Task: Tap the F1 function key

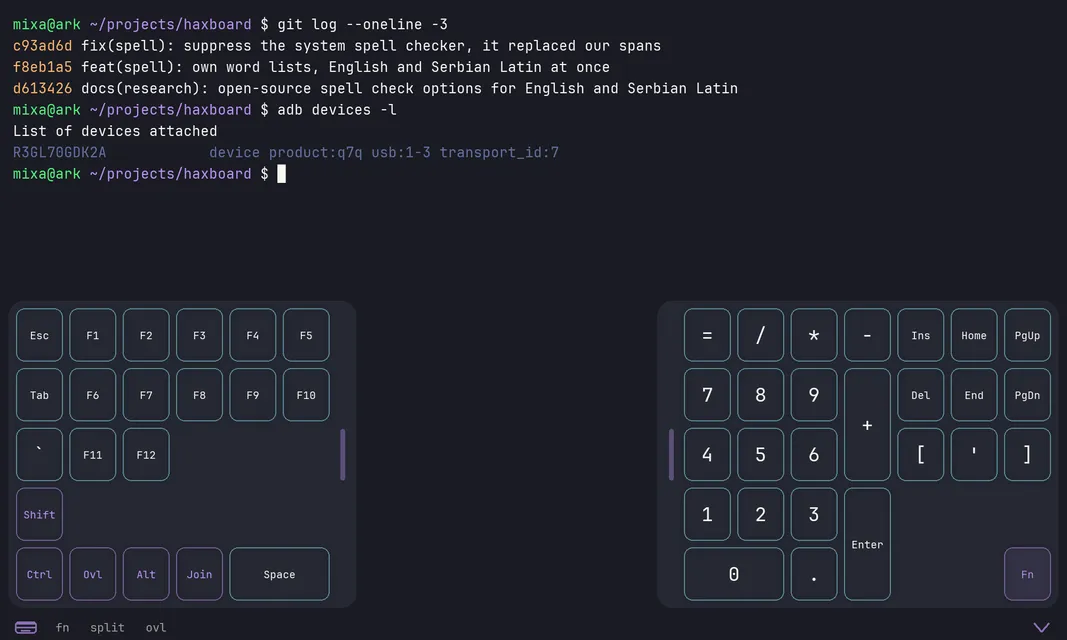Action: click(93, 335)
